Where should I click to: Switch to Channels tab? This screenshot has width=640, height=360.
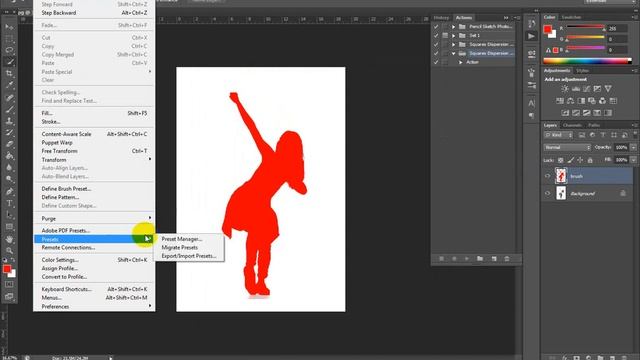click(572, 125)
